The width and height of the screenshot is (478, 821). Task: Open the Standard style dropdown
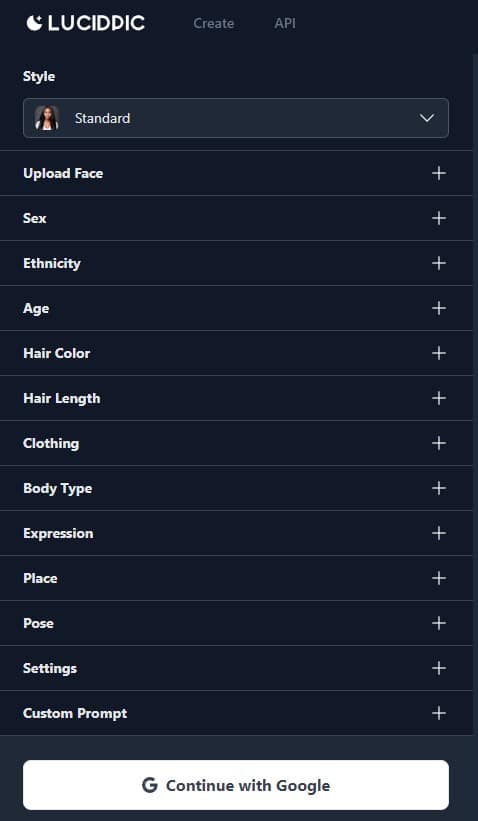(236, 118)
